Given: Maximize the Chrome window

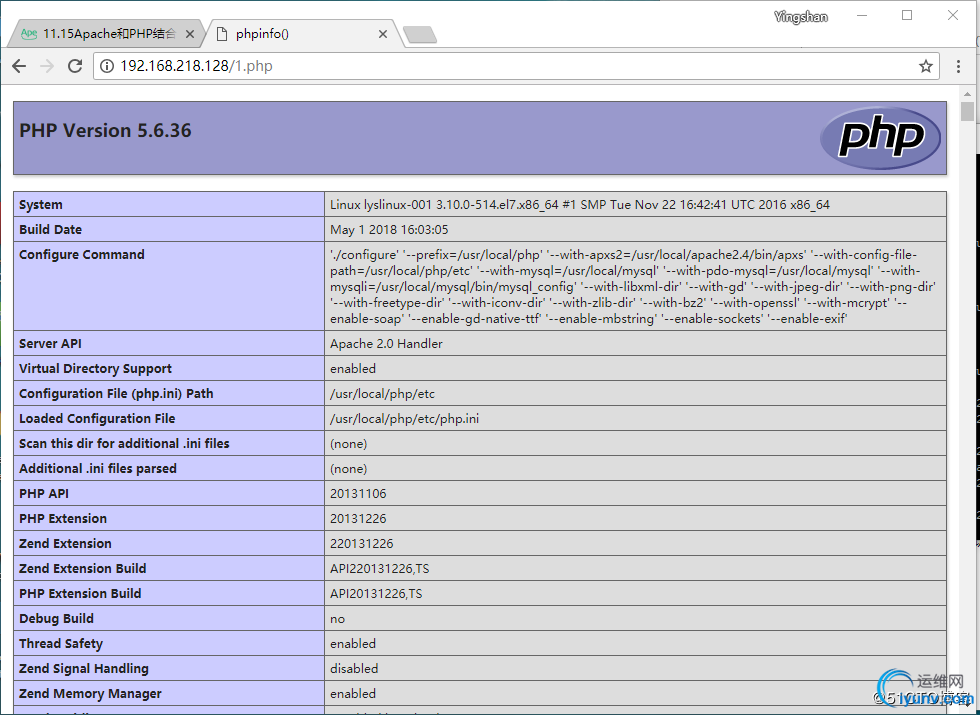Looking at the screenshot, I should click(907, 16).
